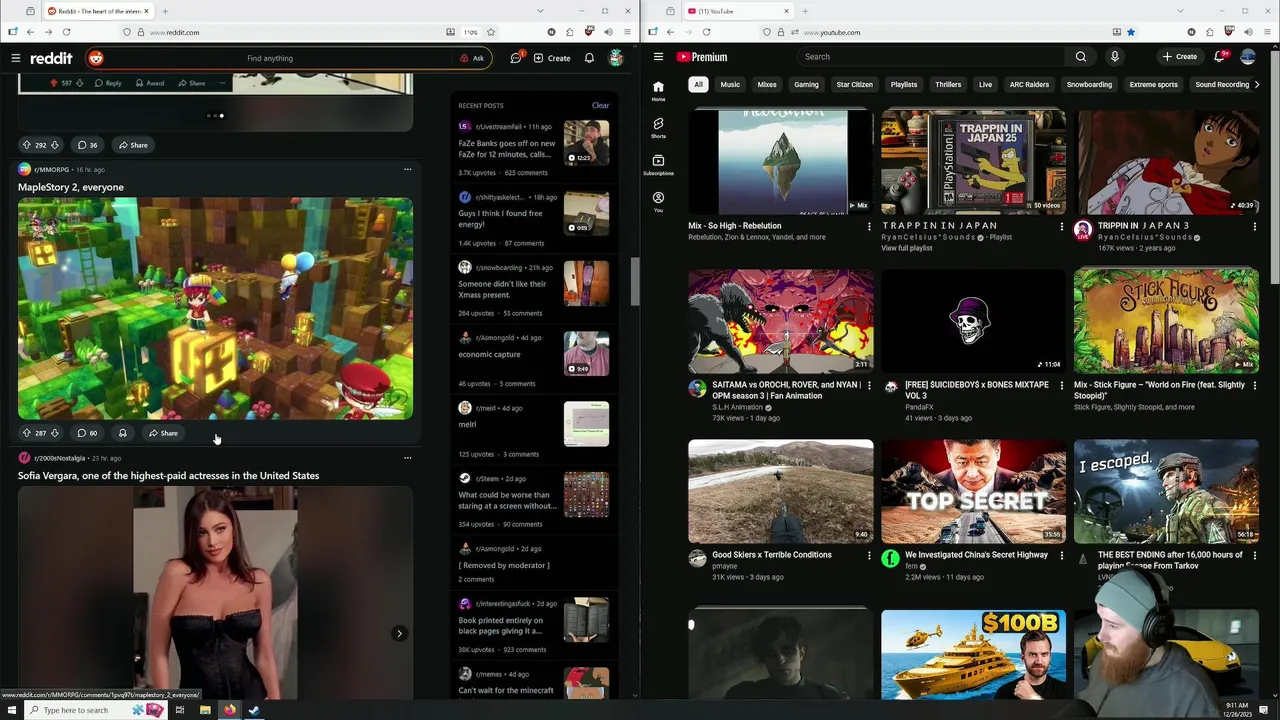Share the MapleStory 2 post
The height and width of the screenshot is (720, 1280).
(163, 433)
